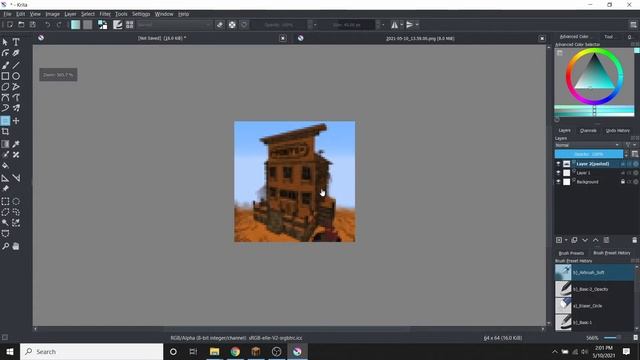Select the Rectangle shape tool
Viewport: 640px width, 360px height.
(x=5, y=76)
